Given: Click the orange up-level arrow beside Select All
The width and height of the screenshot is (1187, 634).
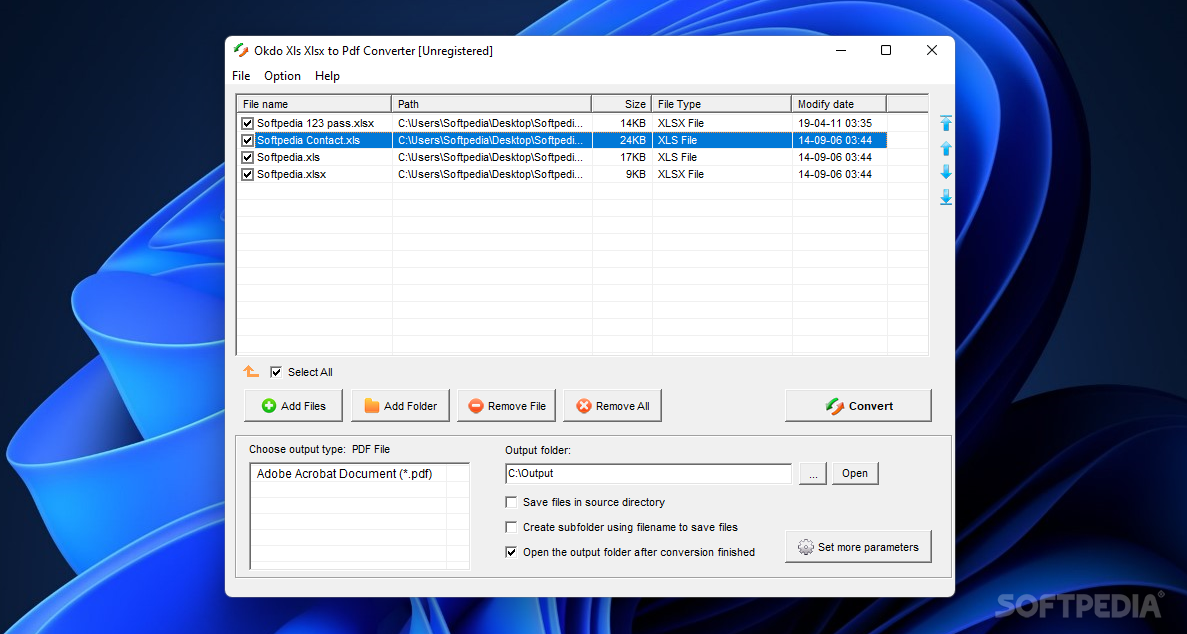Looking at the screenshot, I should click(x=251, y=371).
